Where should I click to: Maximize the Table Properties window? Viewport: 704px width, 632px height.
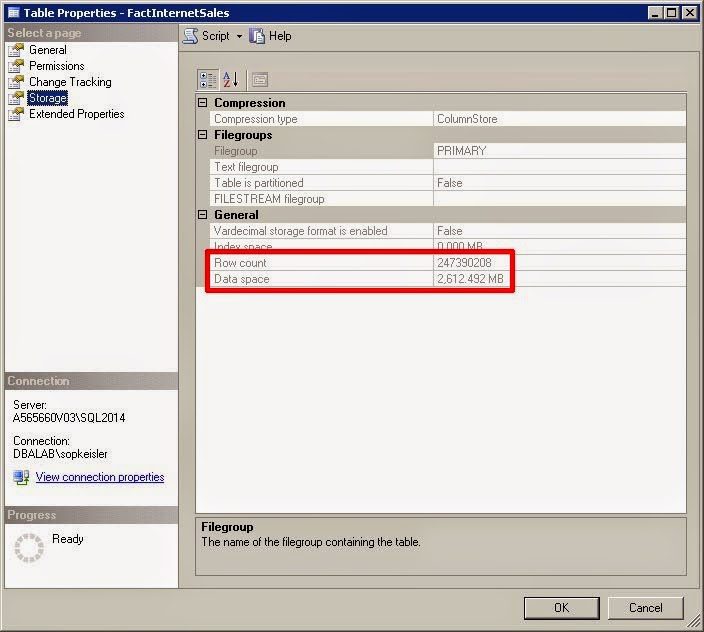(x=672, y=13)
